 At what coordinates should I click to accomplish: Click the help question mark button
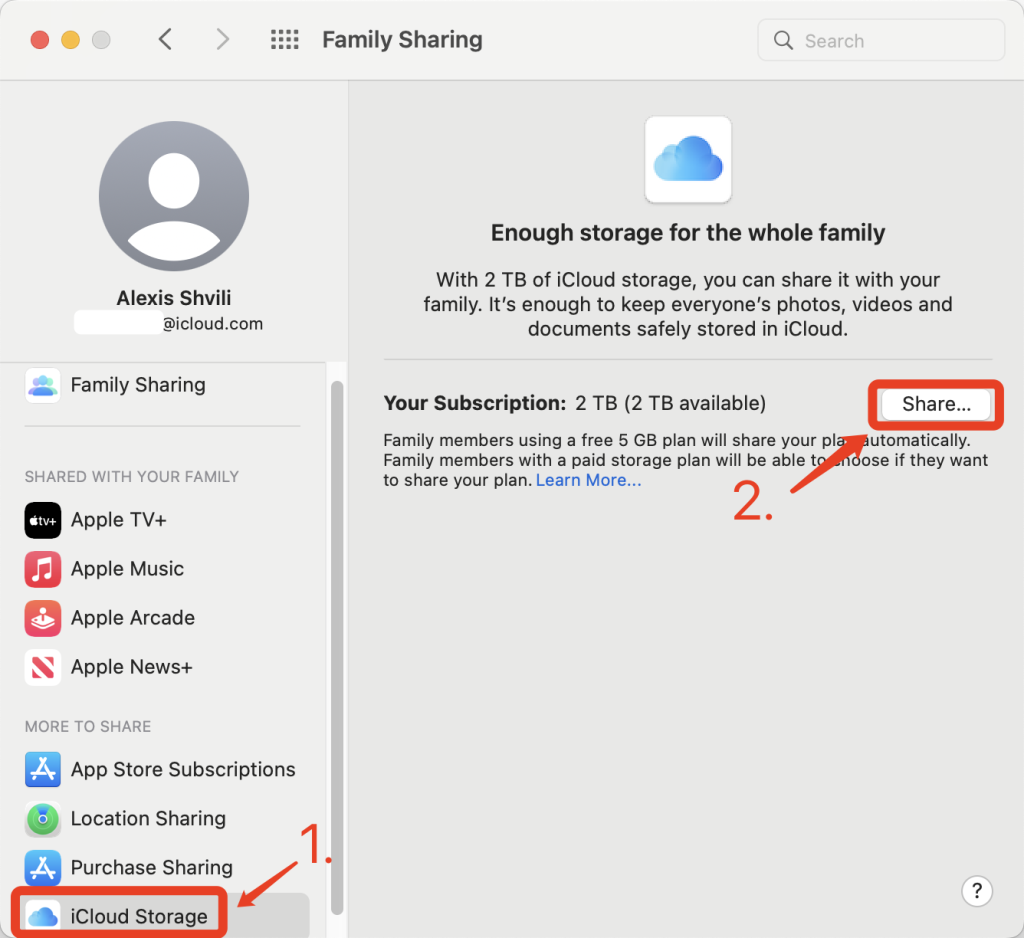point(976,890)
